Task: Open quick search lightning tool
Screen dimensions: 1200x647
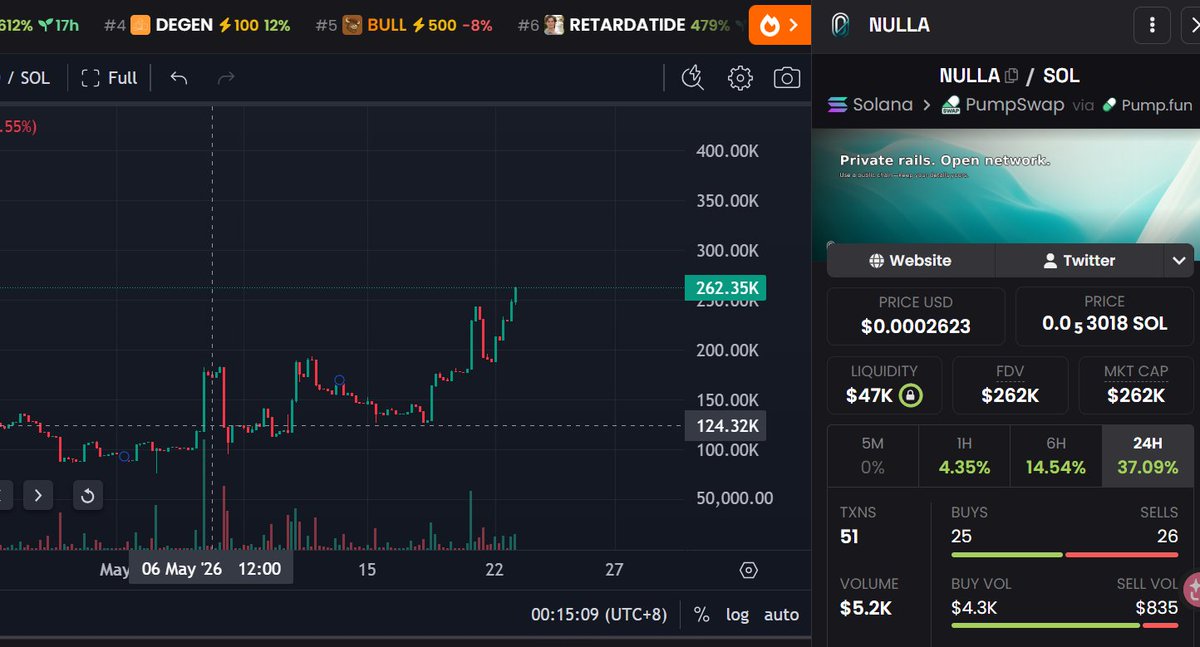Action: [x=692, y=77]
